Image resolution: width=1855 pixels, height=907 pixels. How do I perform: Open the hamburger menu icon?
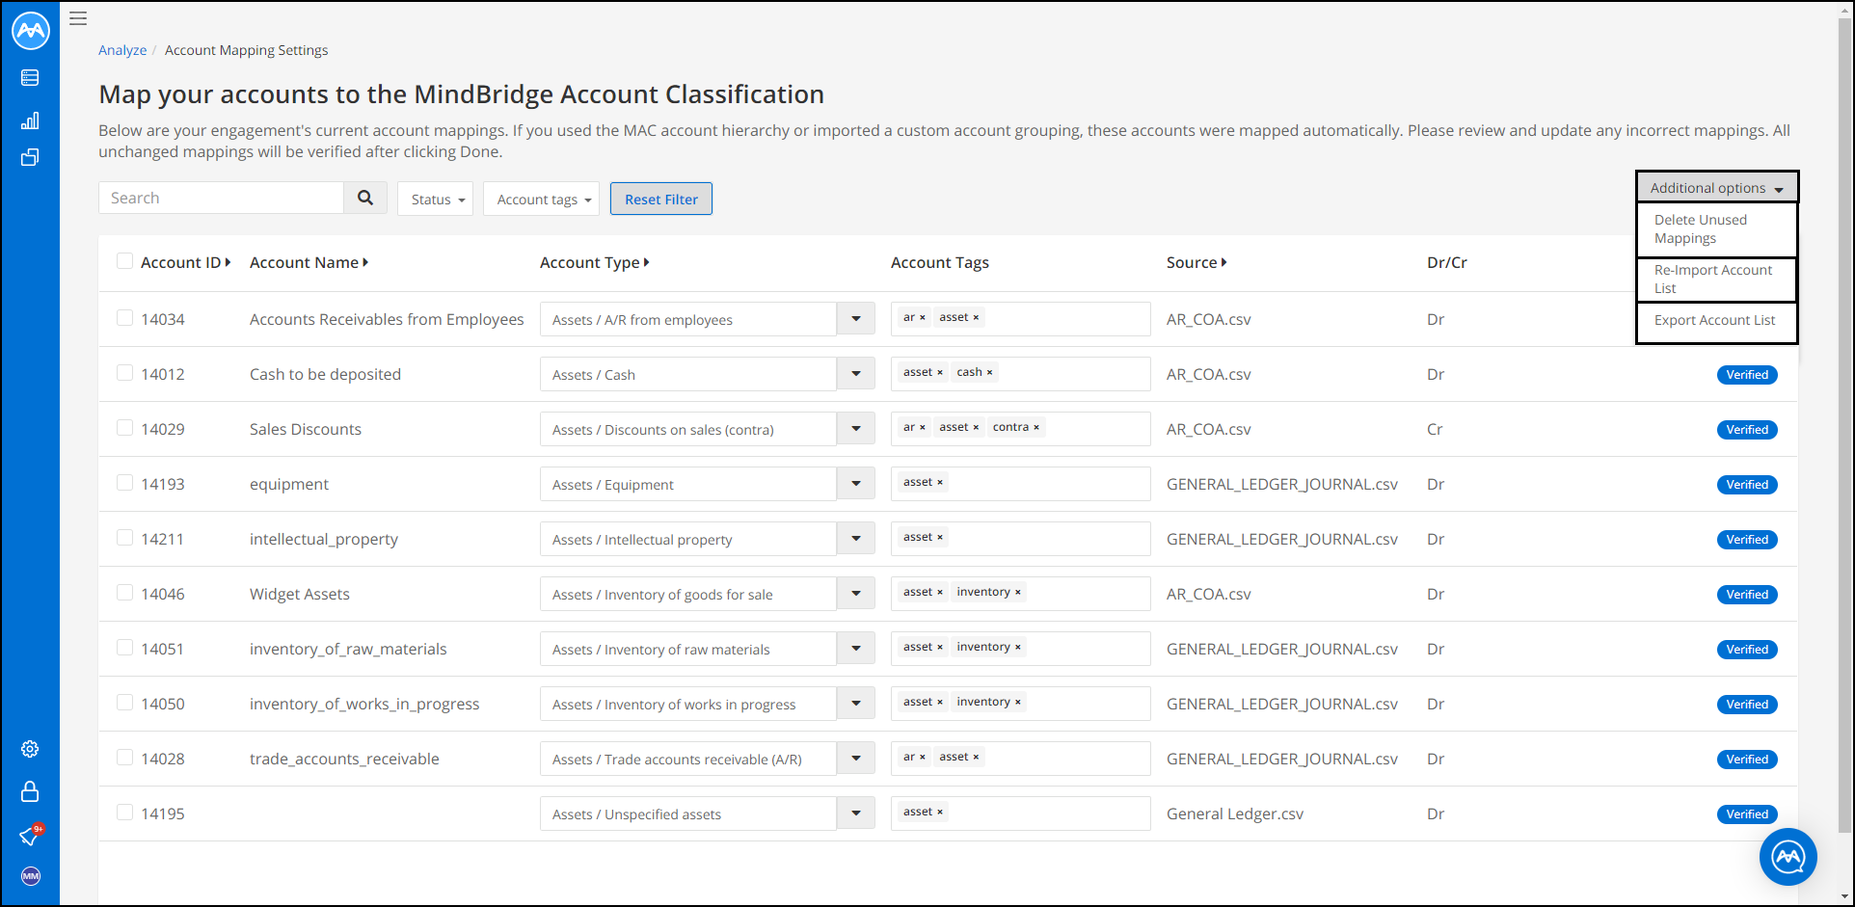coord(78,18)
